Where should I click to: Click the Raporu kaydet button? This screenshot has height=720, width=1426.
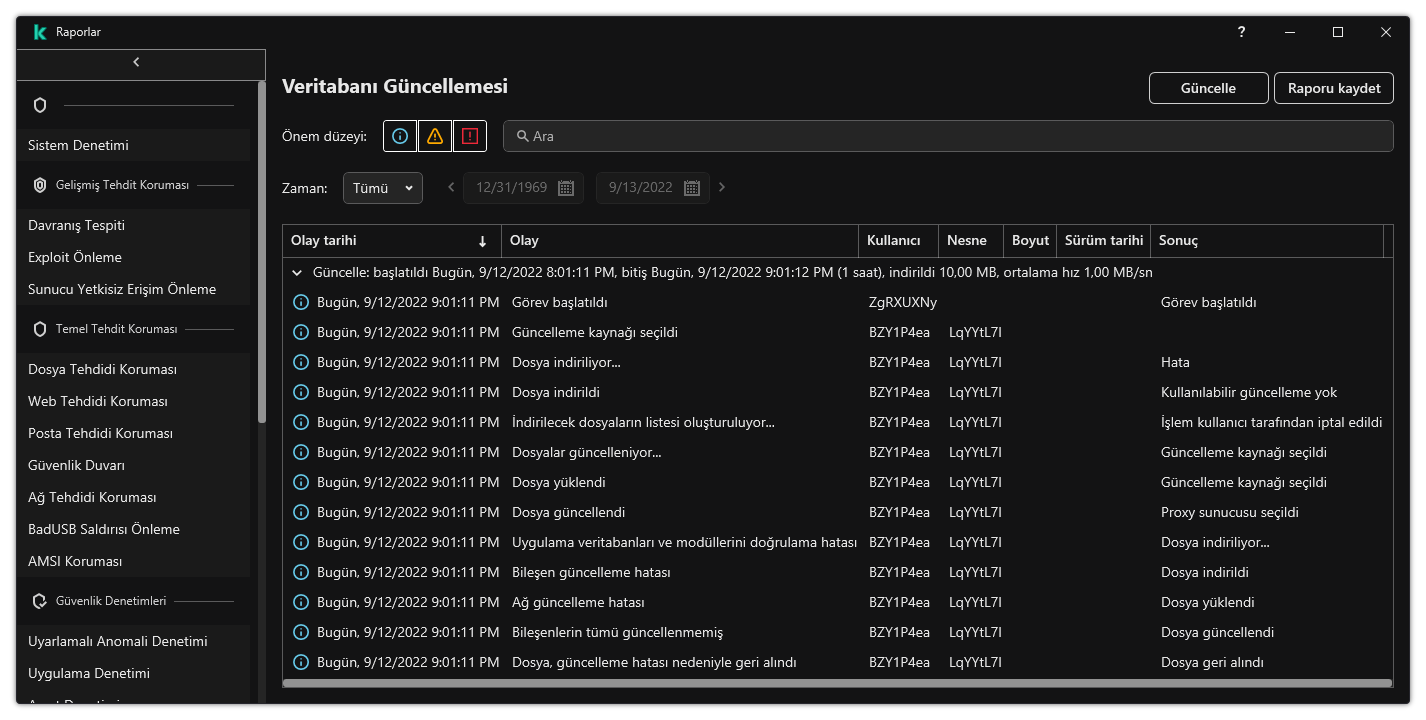1333,88
